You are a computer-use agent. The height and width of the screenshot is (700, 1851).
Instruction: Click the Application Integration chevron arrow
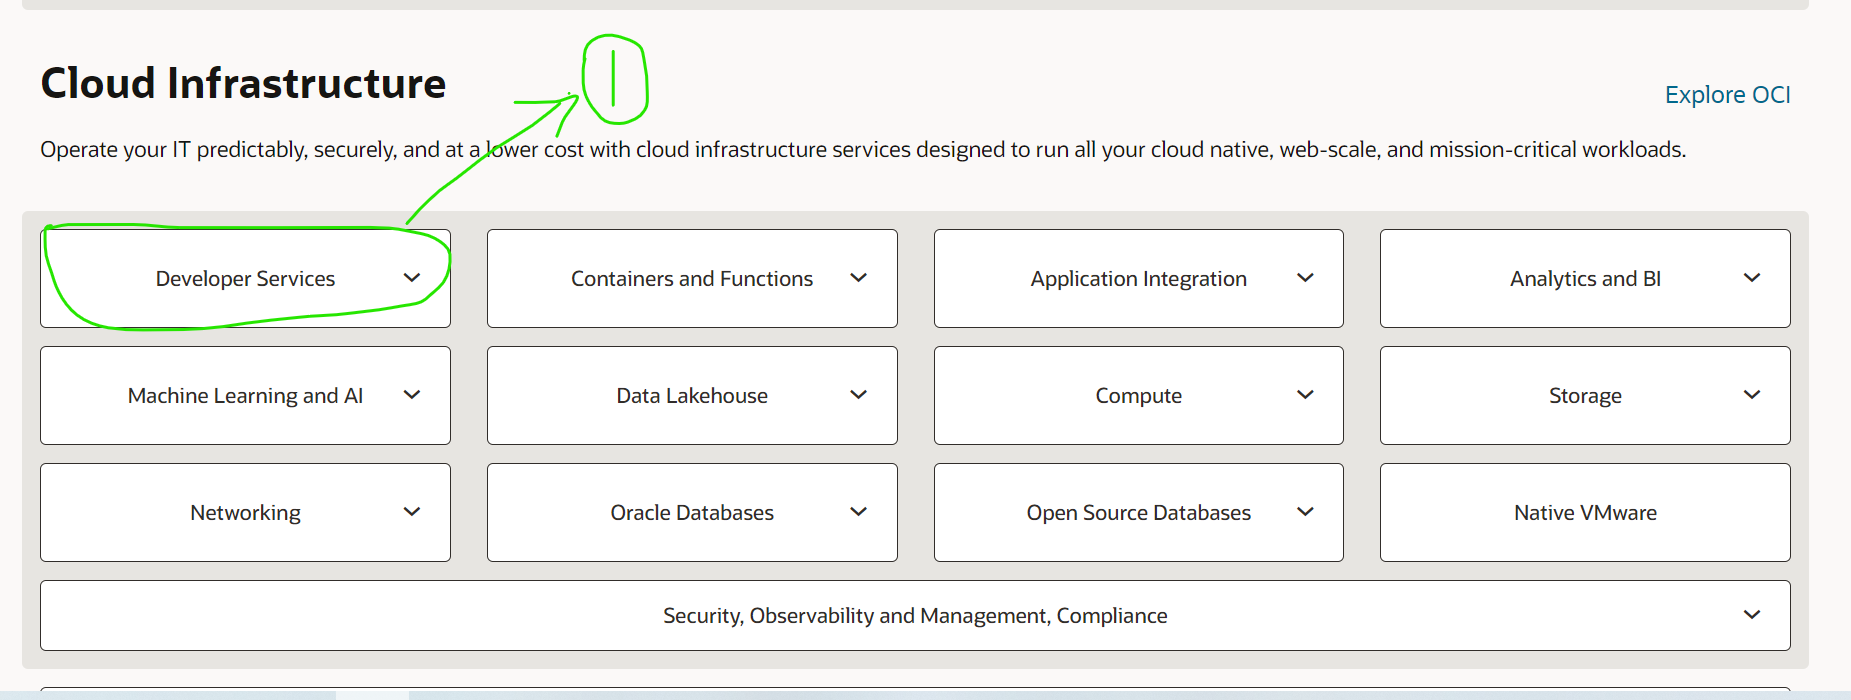pyautogui.click(x=1305, y=278)
